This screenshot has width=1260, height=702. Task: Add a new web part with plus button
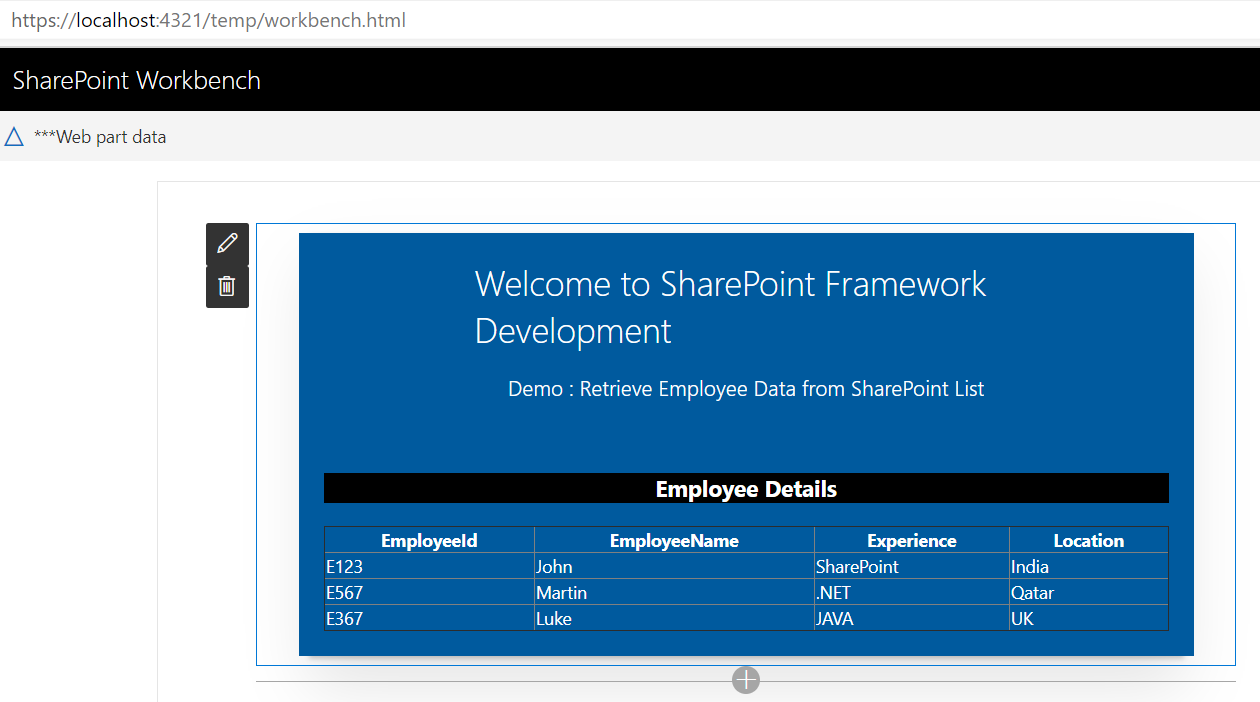(x=746, y=680)
